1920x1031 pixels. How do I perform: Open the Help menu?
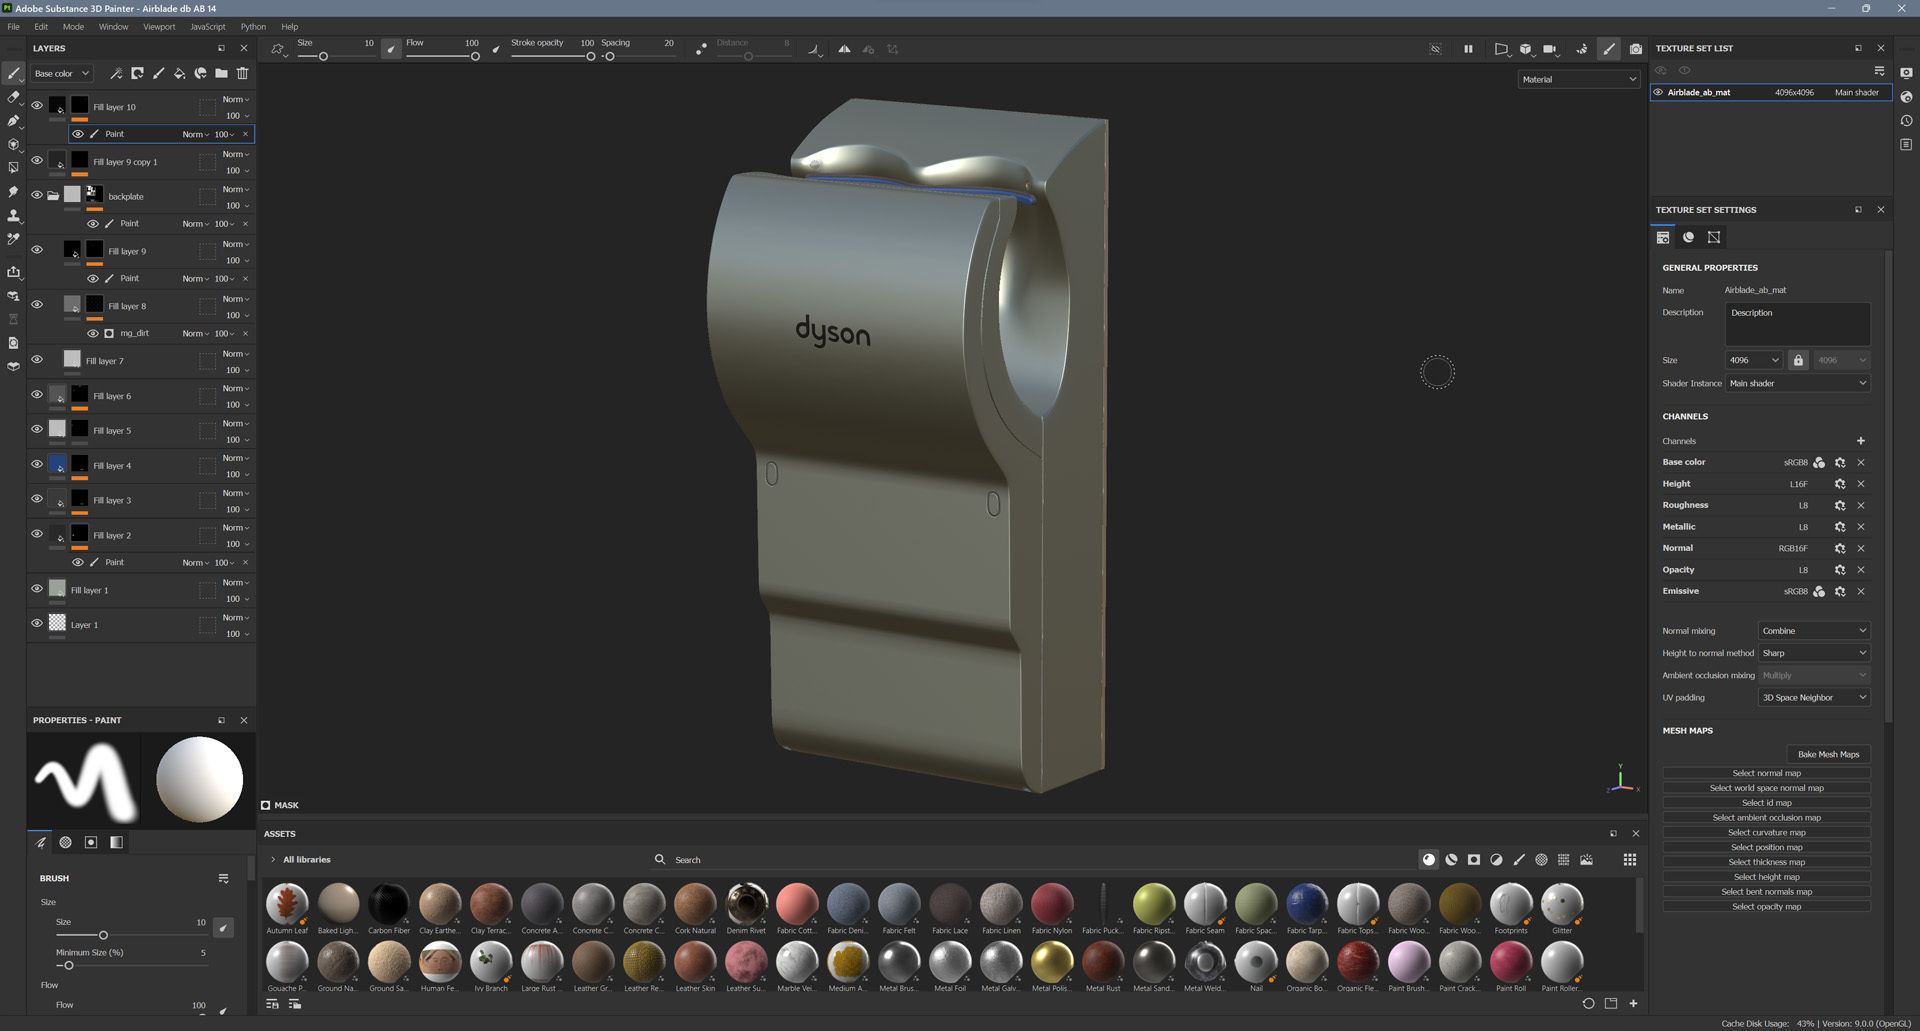(290, 27)
